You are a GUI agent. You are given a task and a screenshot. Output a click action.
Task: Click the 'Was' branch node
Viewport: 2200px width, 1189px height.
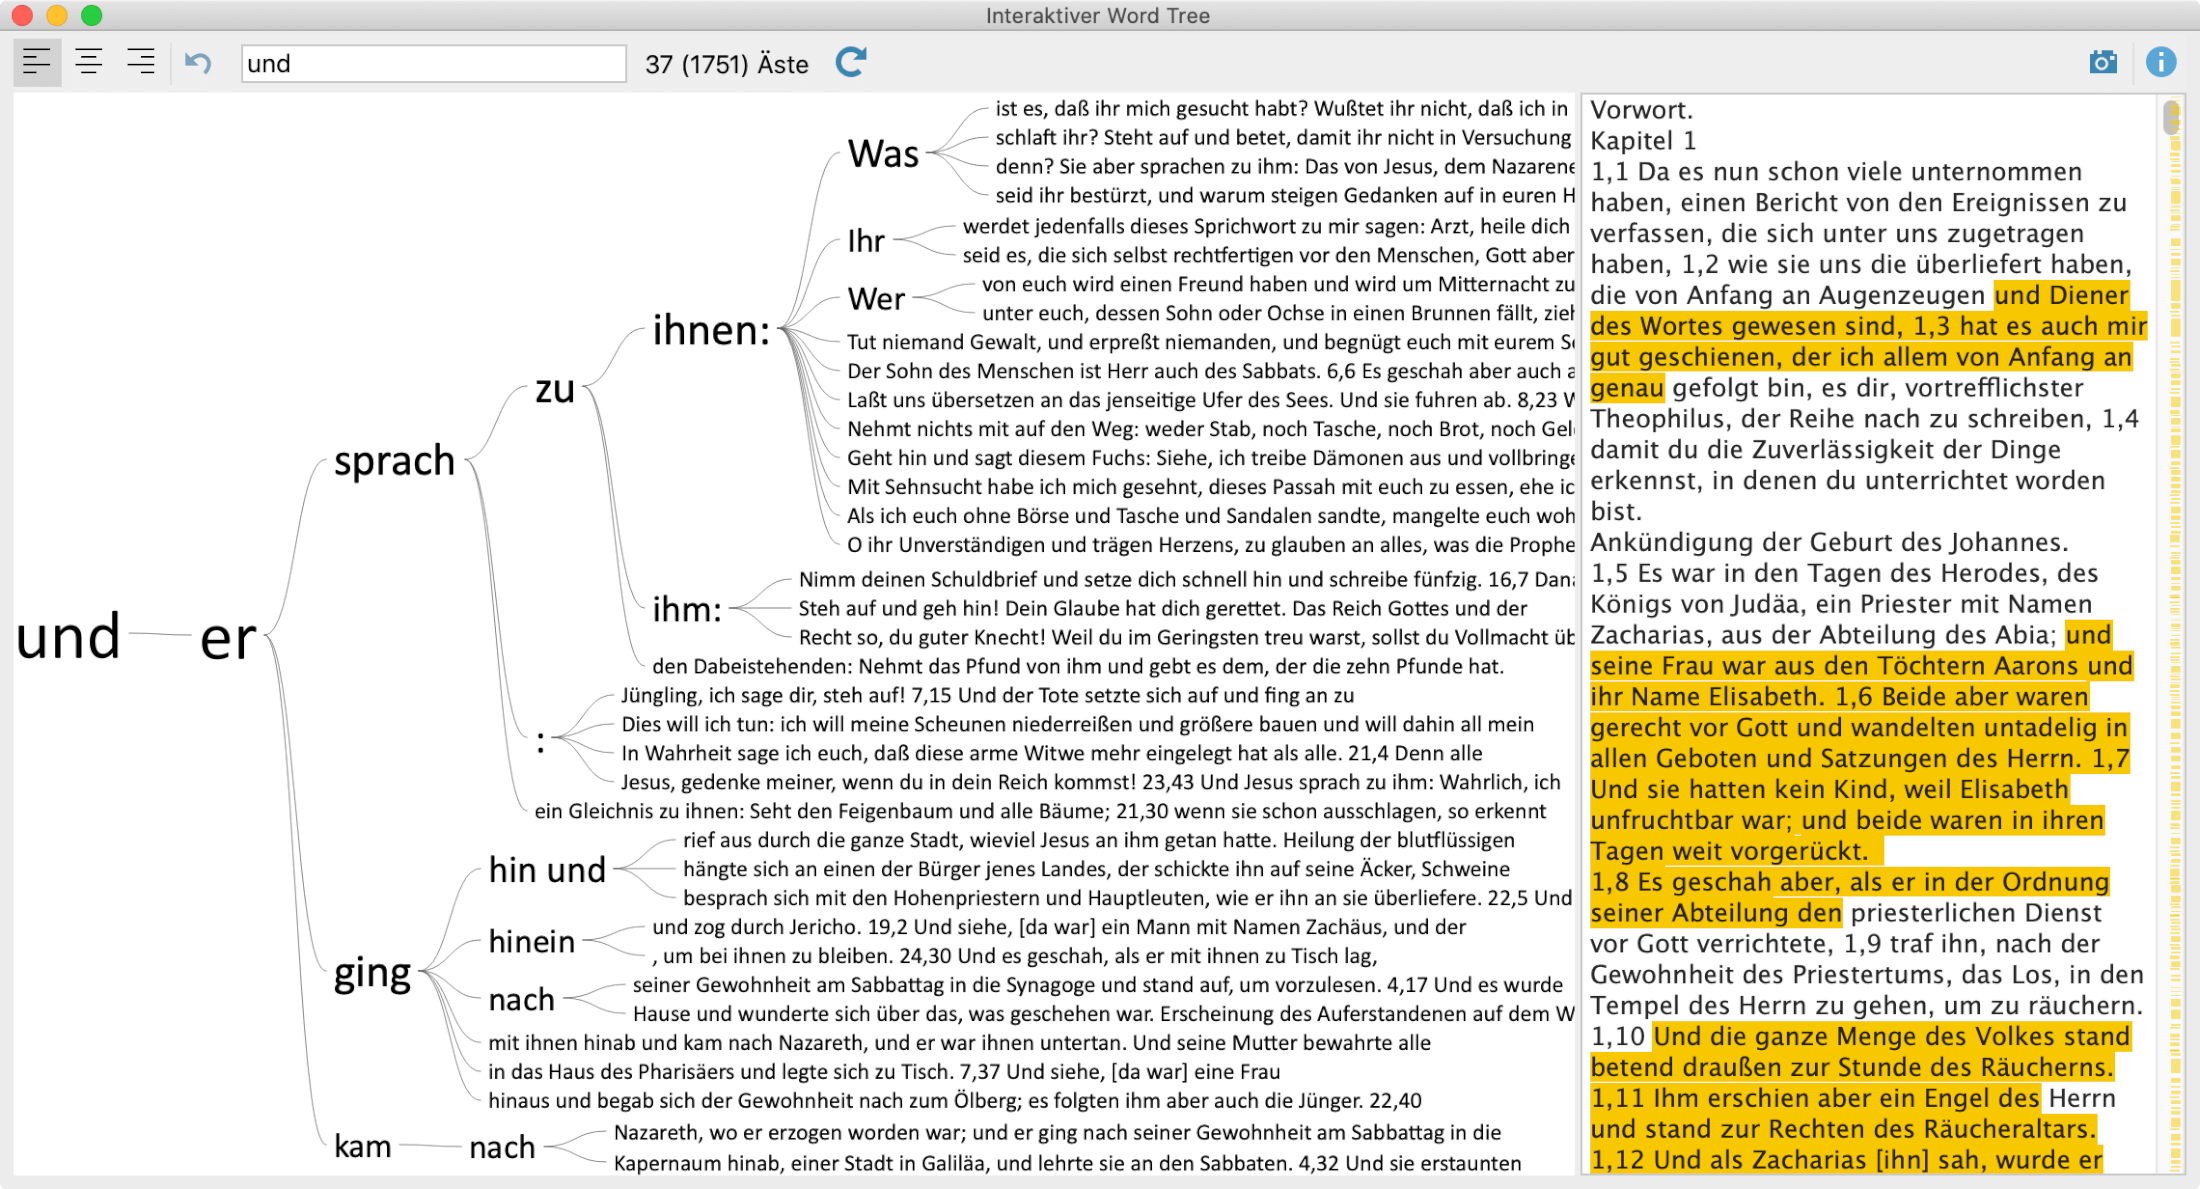point(883,153)
